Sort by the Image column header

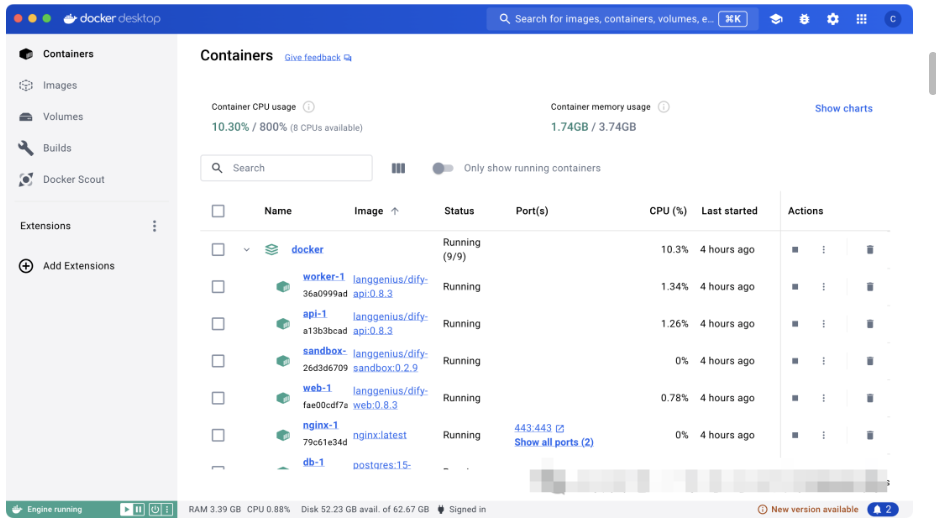coord(376,211)
